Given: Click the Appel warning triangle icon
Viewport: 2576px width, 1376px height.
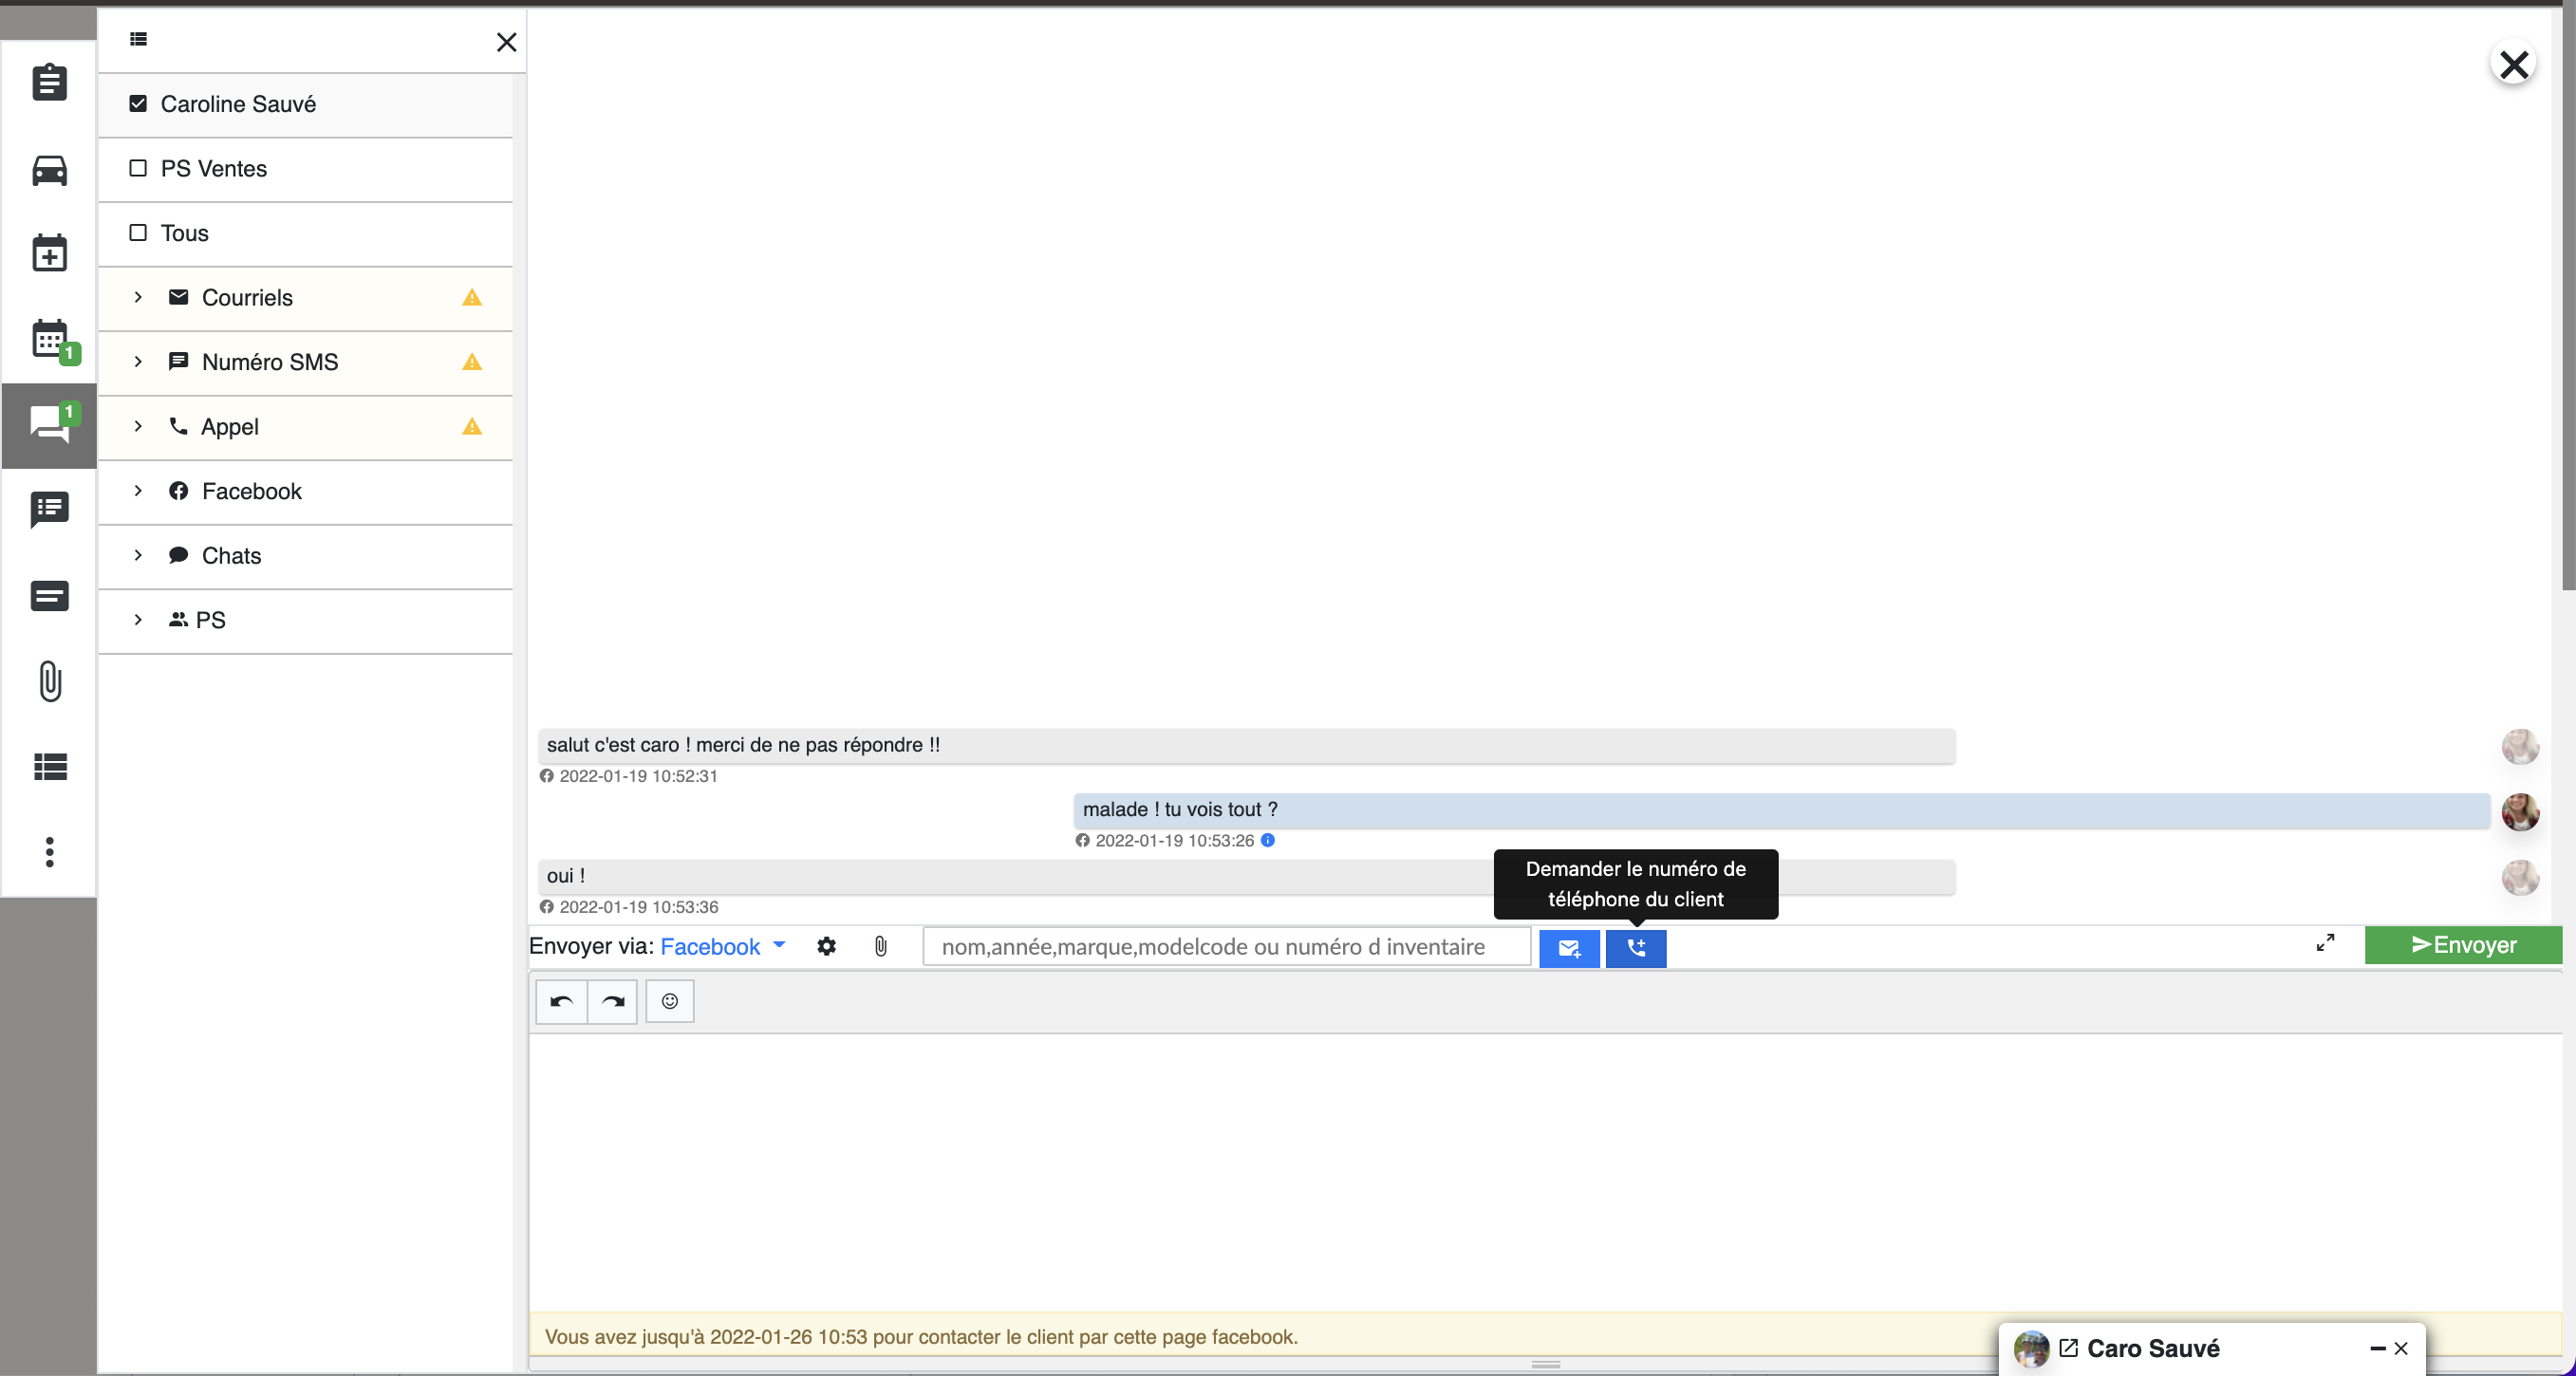Looking at the screenshot, I should 472,427.
